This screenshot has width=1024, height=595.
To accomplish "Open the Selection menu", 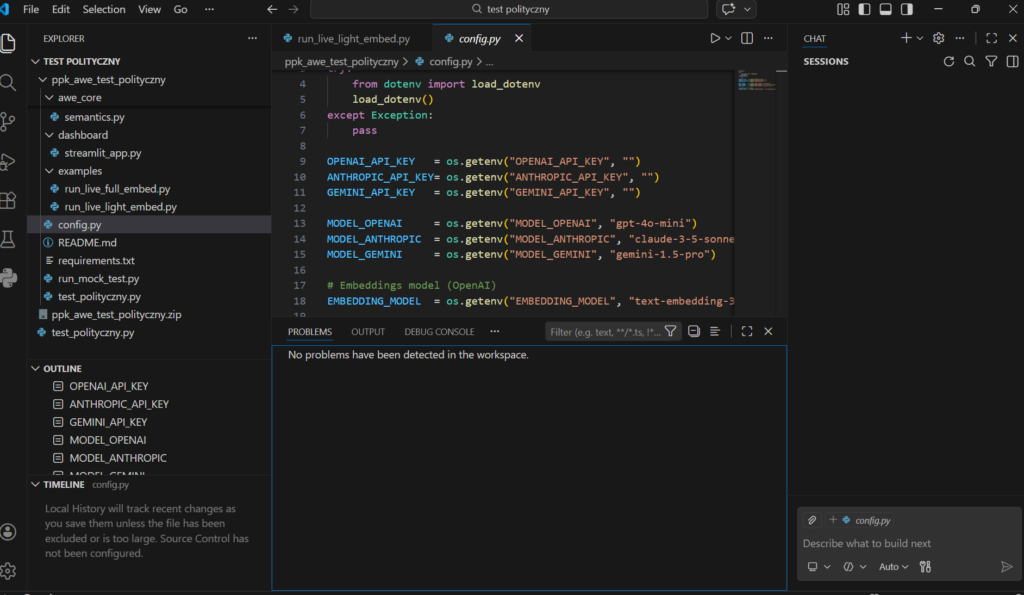I will point(104,10).
